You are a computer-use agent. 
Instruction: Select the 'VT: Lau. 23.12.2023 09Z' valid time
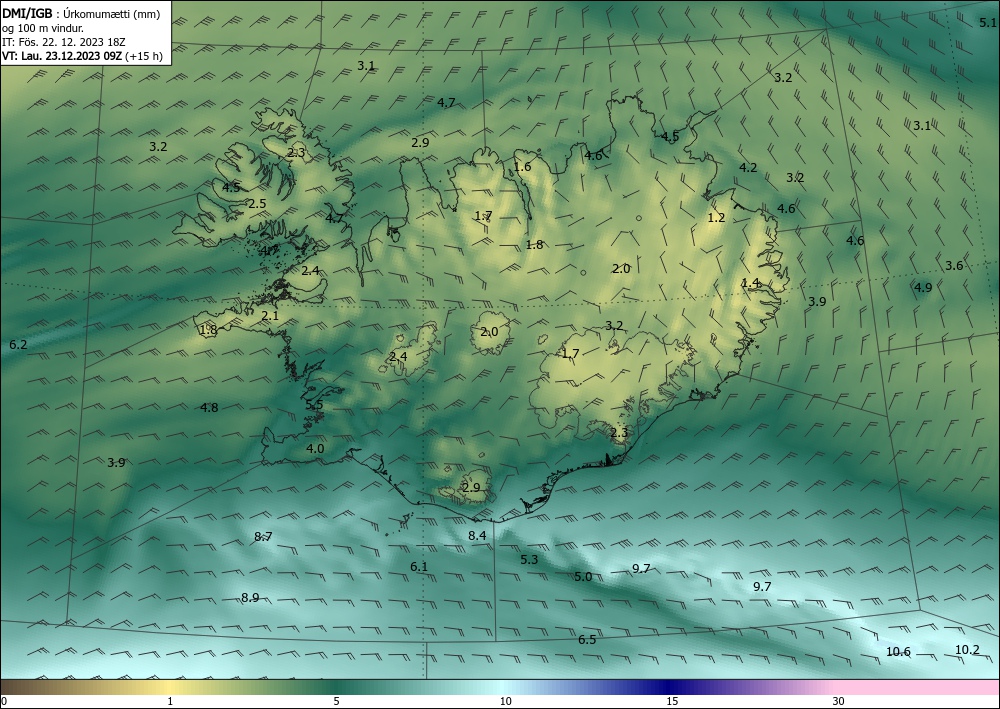62,56
